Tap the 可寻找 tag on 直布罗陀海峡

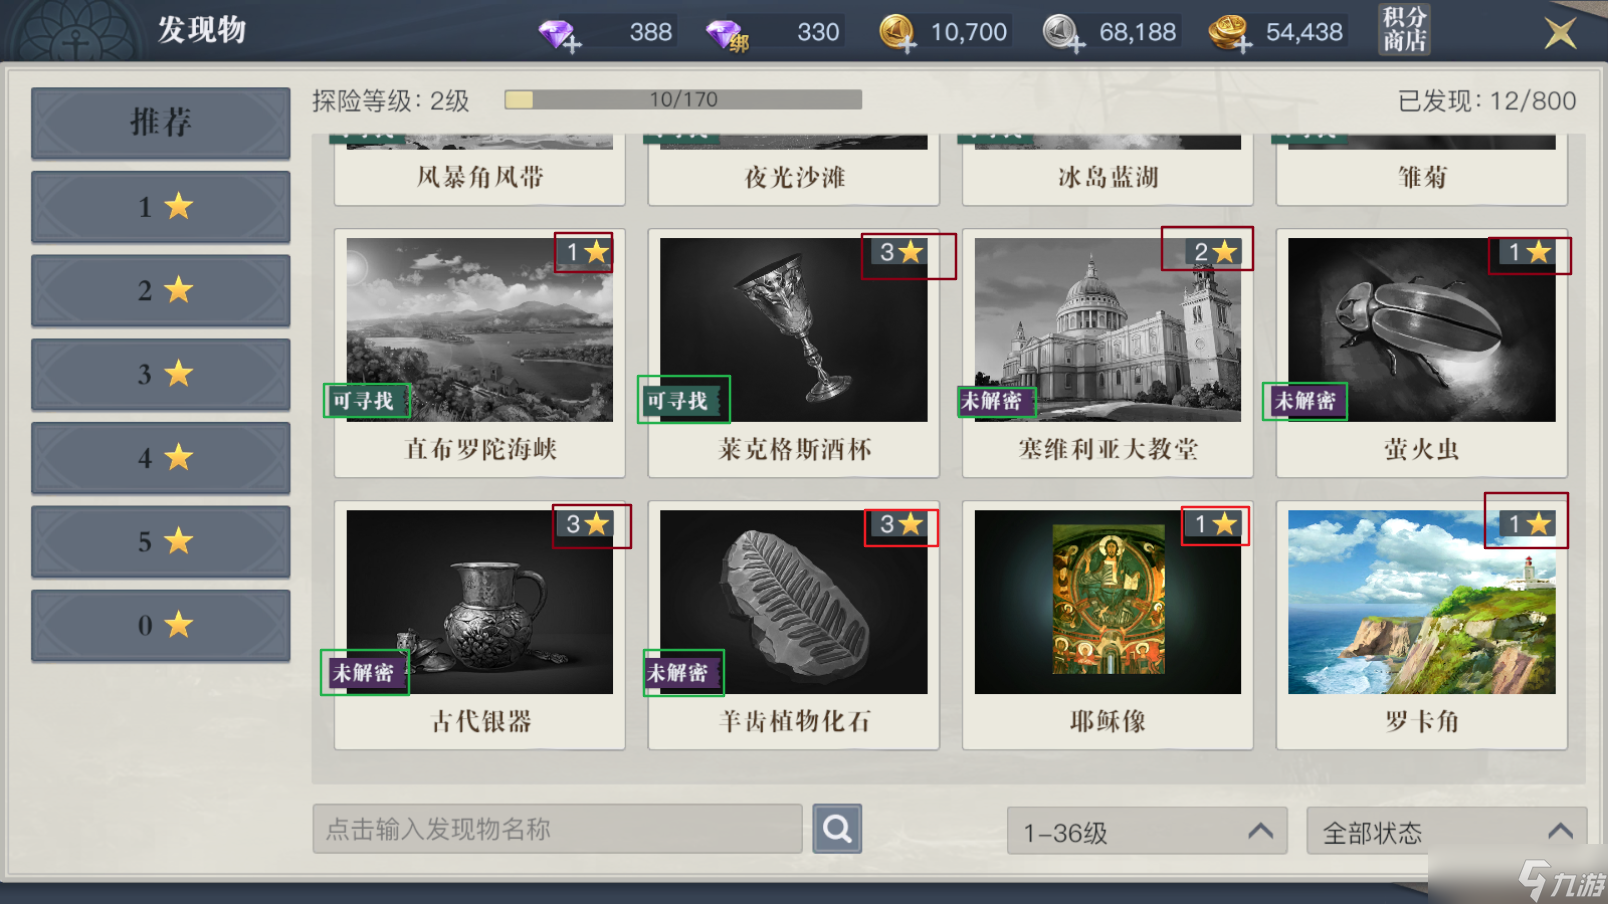click(366, 401)
